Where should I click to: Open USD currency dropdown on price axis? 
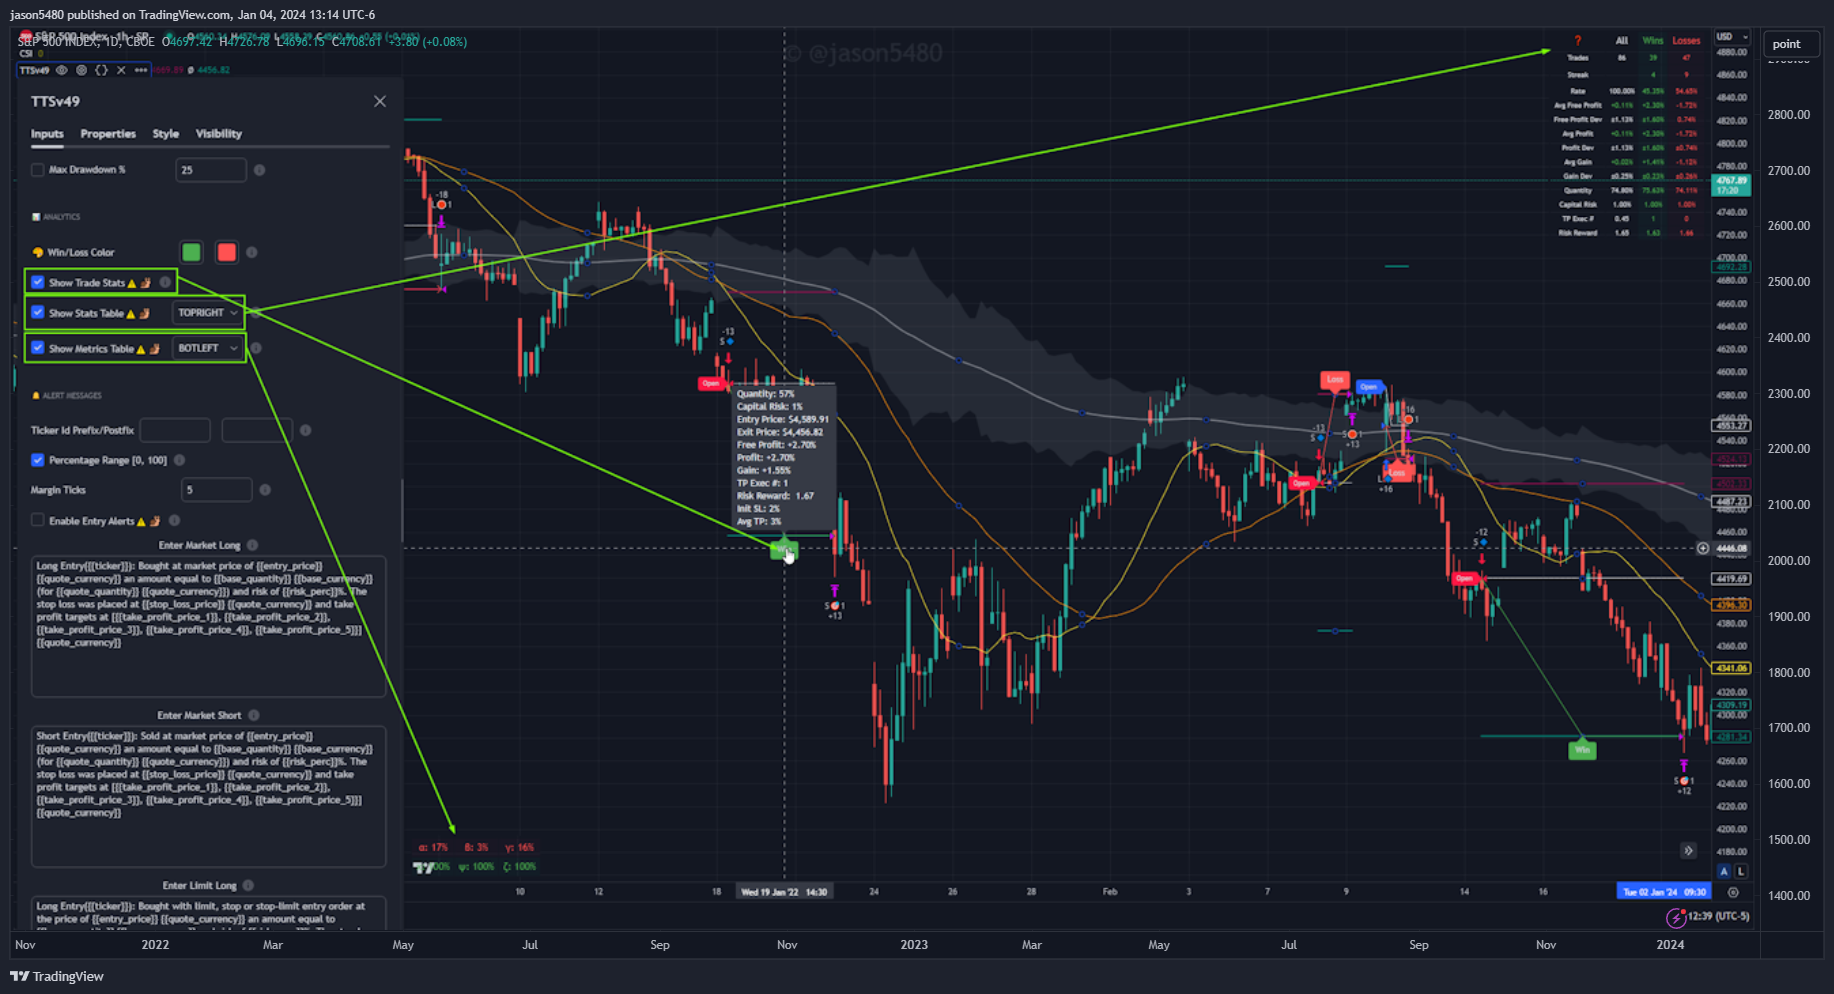coord(1733,37)
